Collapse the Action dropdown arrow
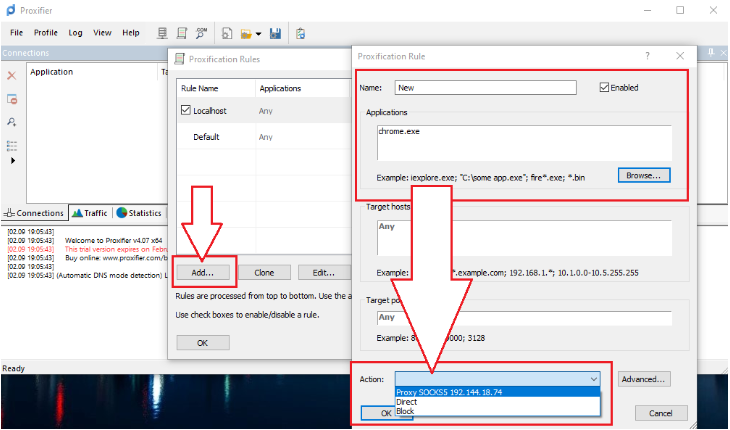 point(594,379)
